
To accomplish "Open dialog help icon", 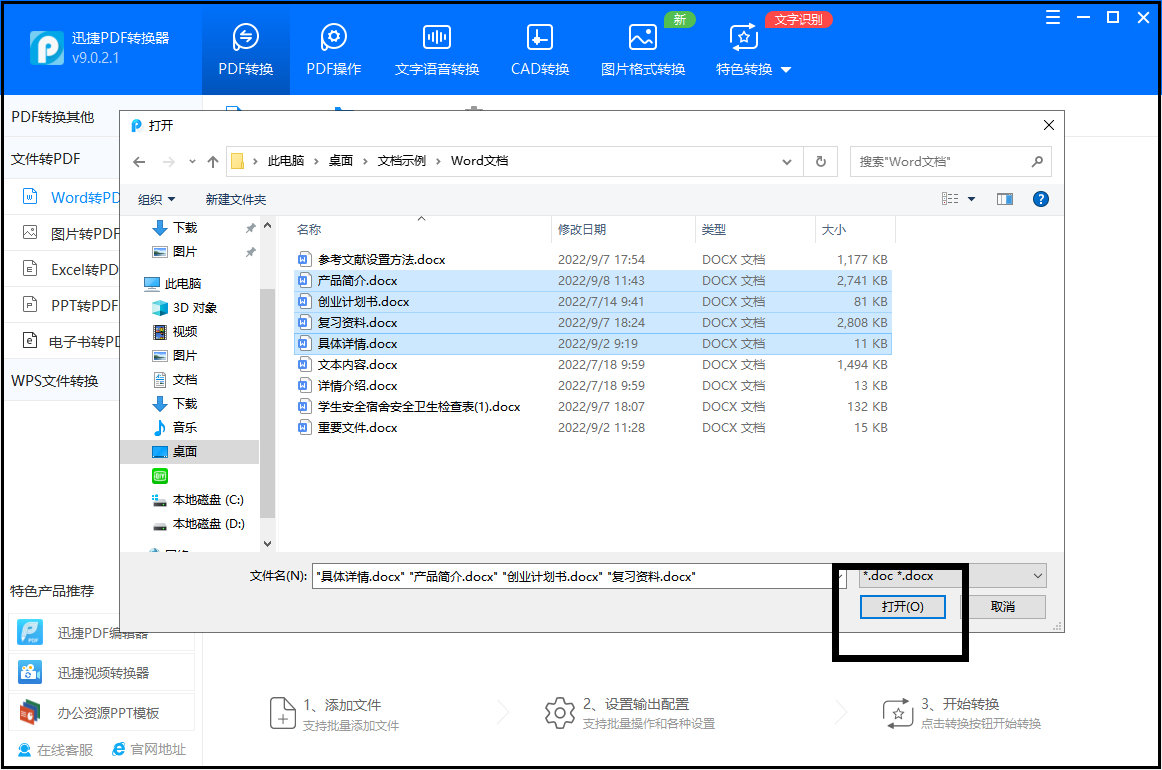I will pyautogui.click(x=1040, y=199).
